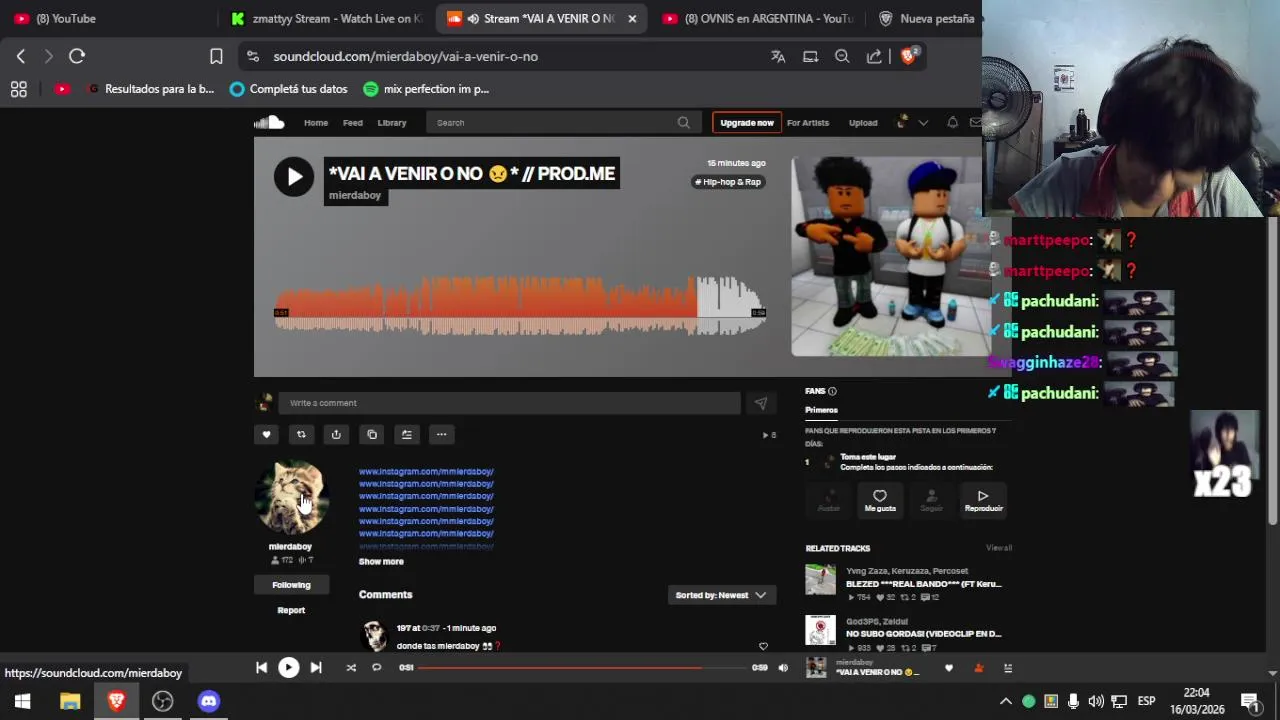Viewport: 1280px width, 720px height.
Task: Open the SoundCloud logo home link
Action: coord(269,123)
